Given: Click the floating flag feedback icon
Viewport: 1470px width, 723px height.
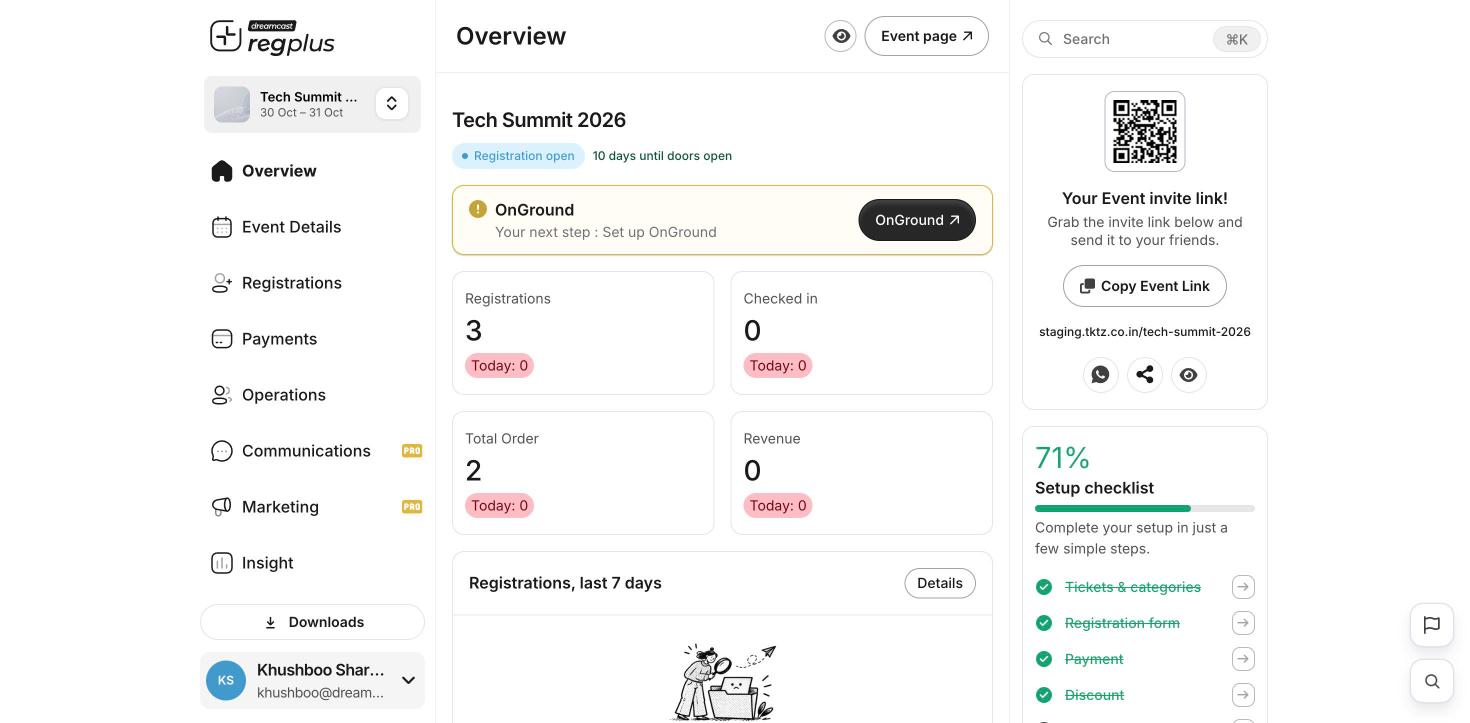Looking at the screenshot, I should pyautogui.click(x=1432, y=625).
